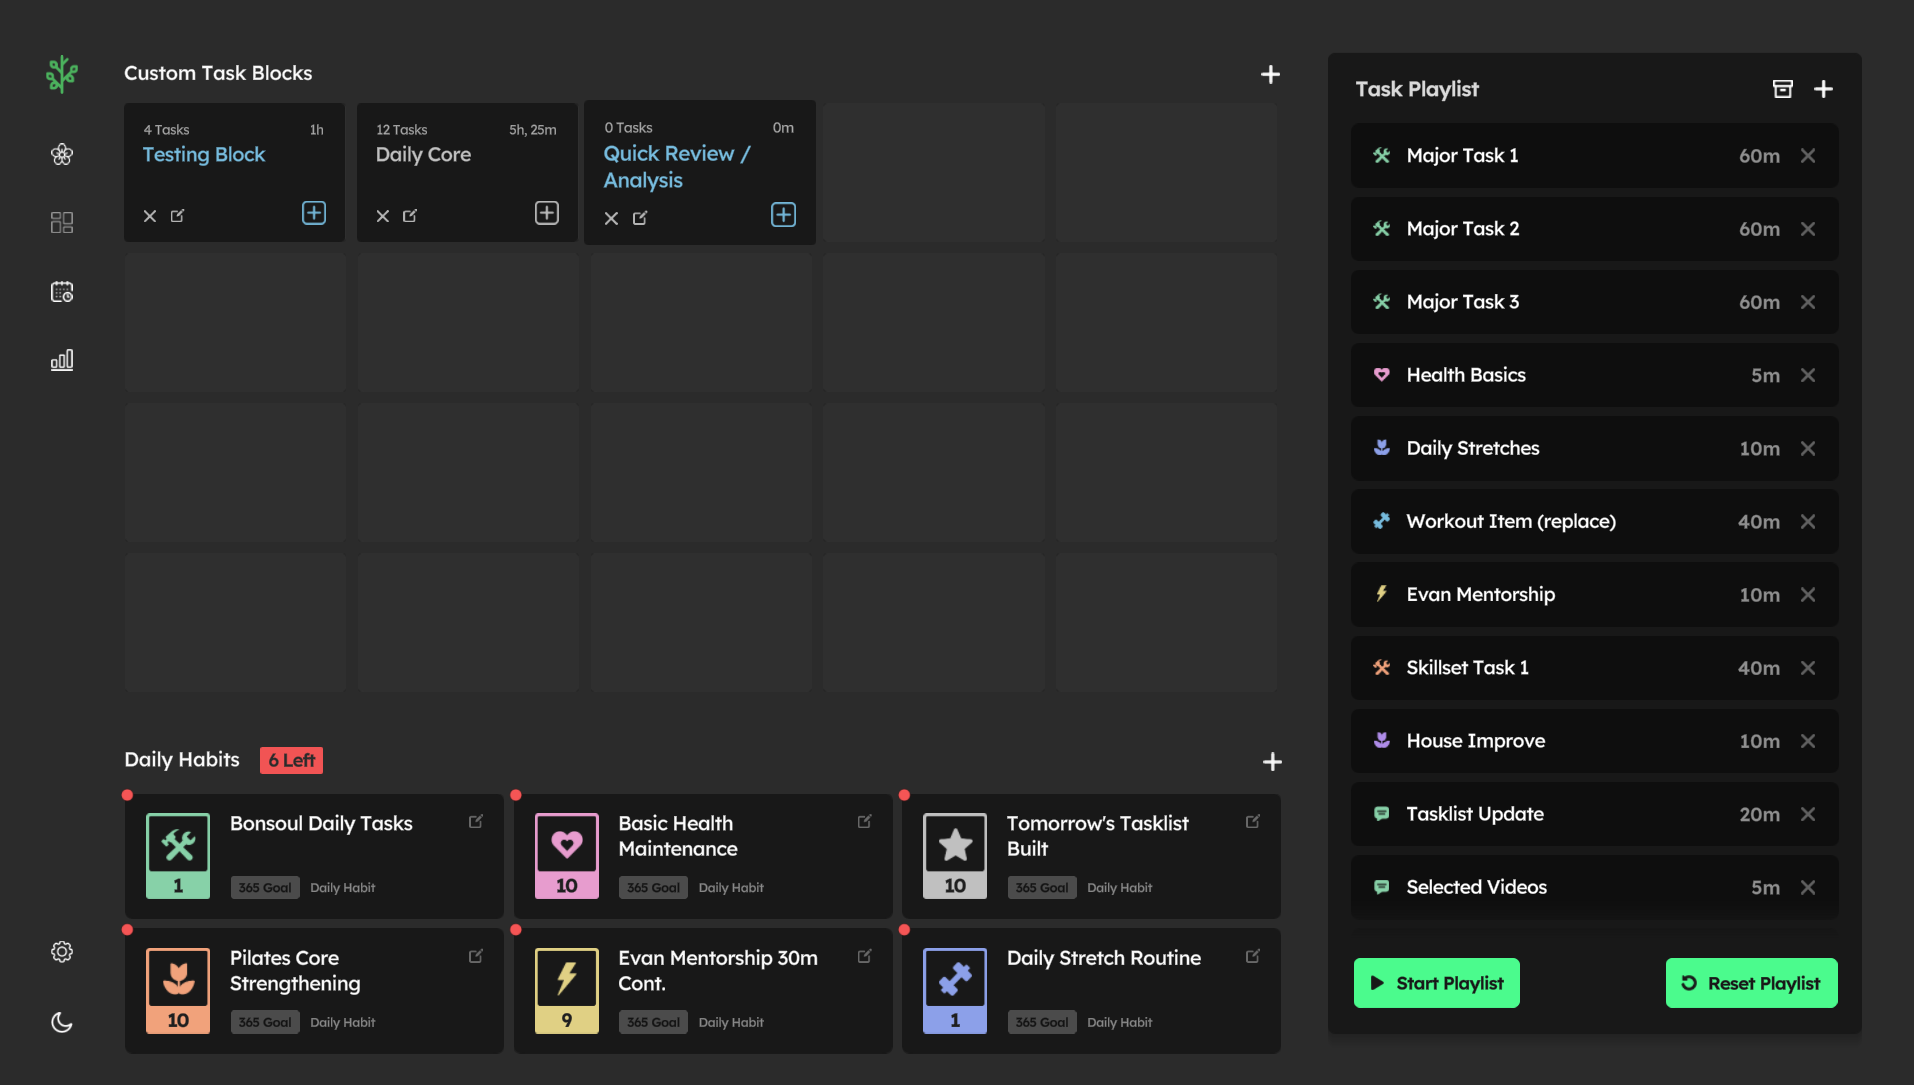
Task: Edit Bonsoul Daily Tasks habit
Action: click(476, 821)
